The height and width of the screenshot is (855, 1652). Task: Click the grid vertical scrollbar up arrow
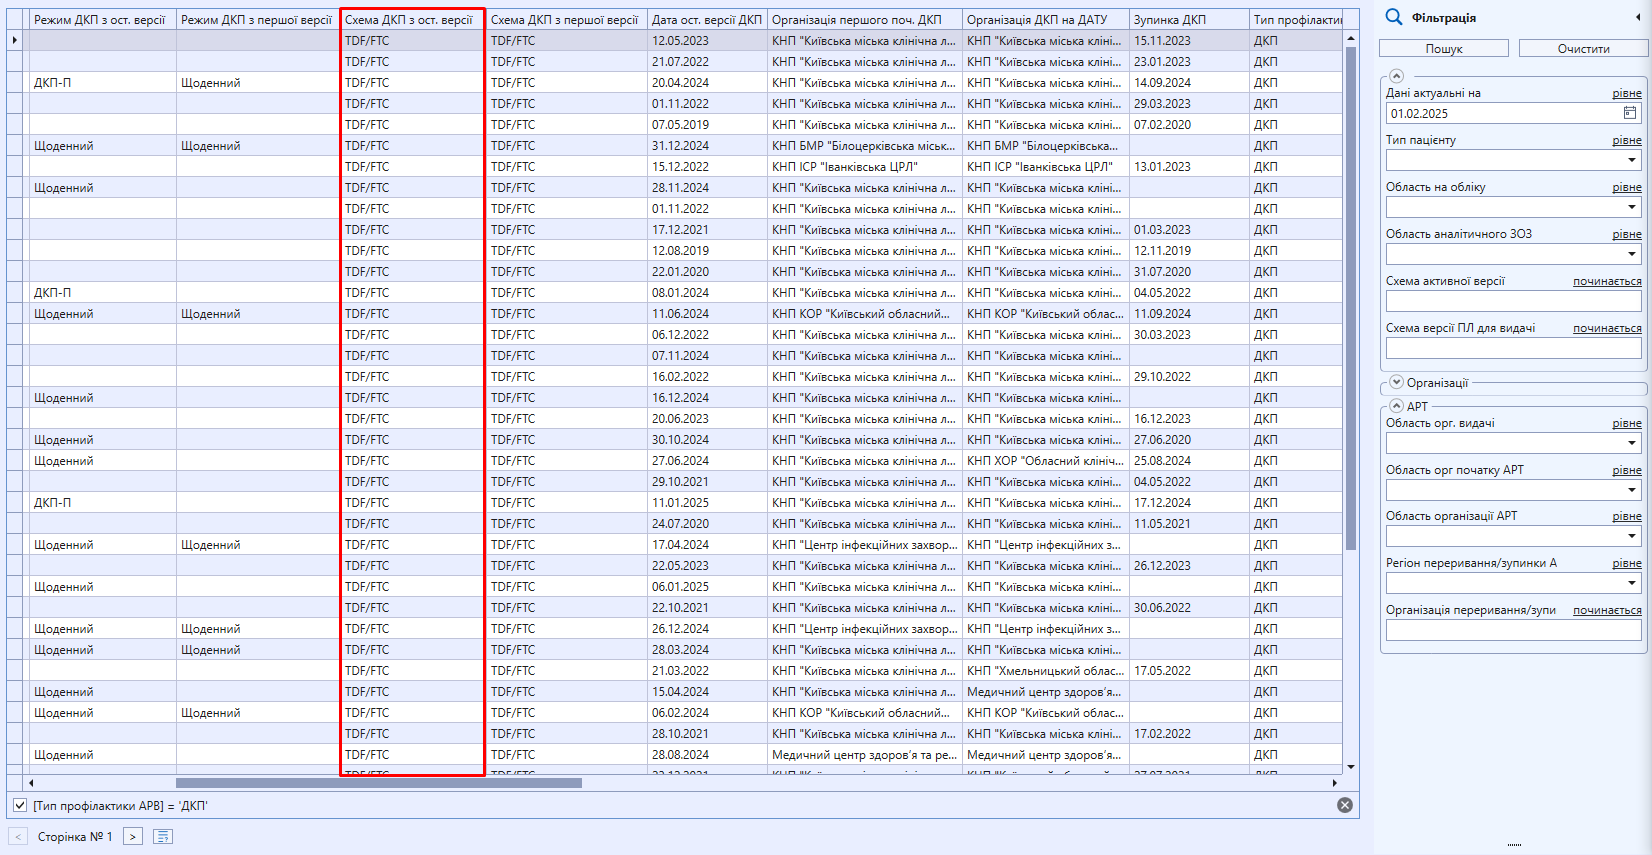pyautogui.click(x=1351, y=38)
